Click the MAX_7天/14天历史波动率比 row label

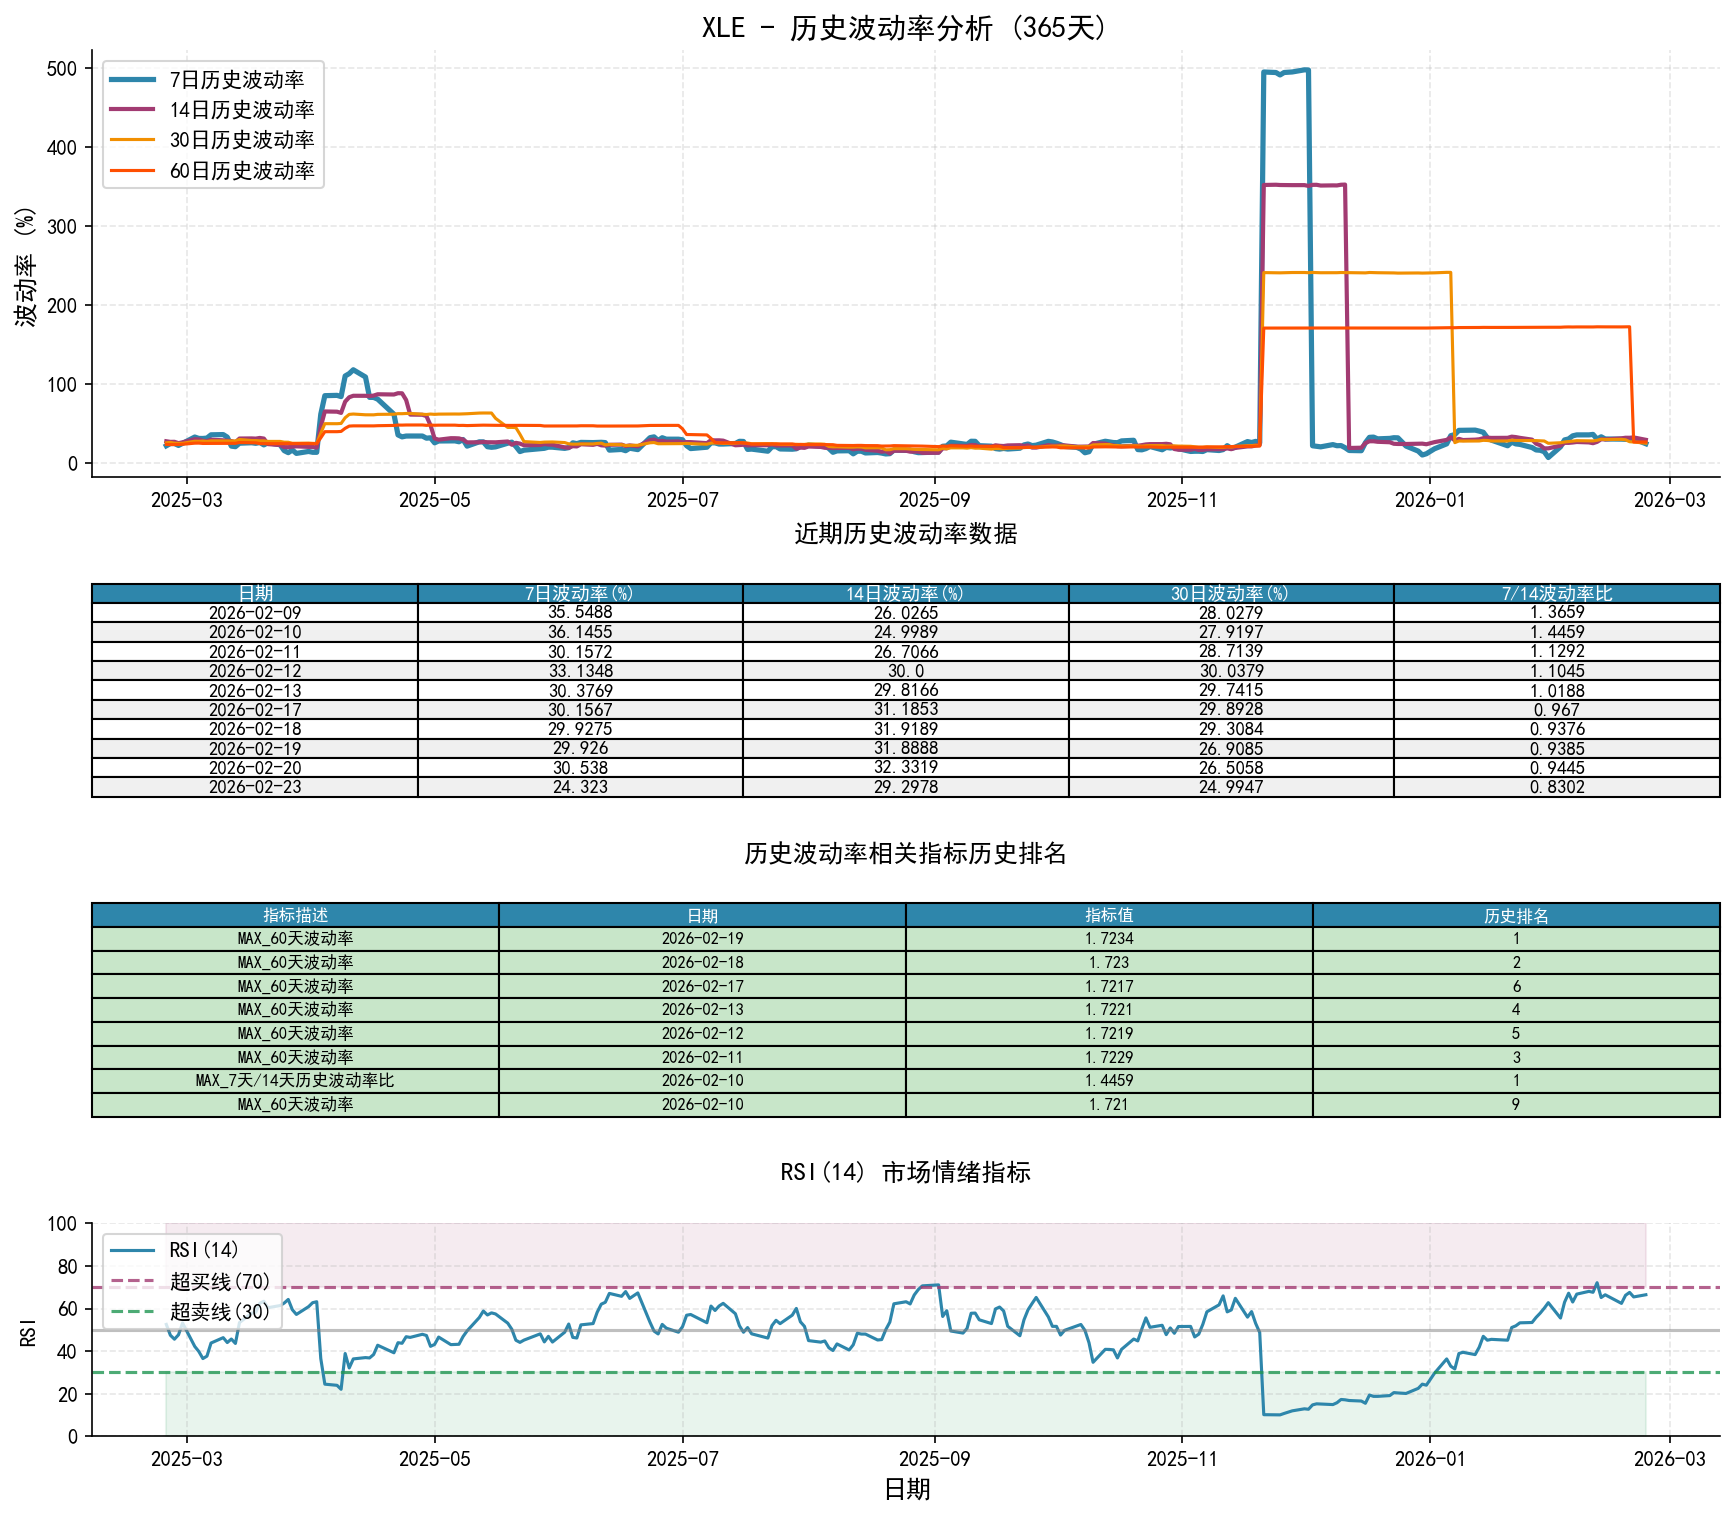point(295,1081)
